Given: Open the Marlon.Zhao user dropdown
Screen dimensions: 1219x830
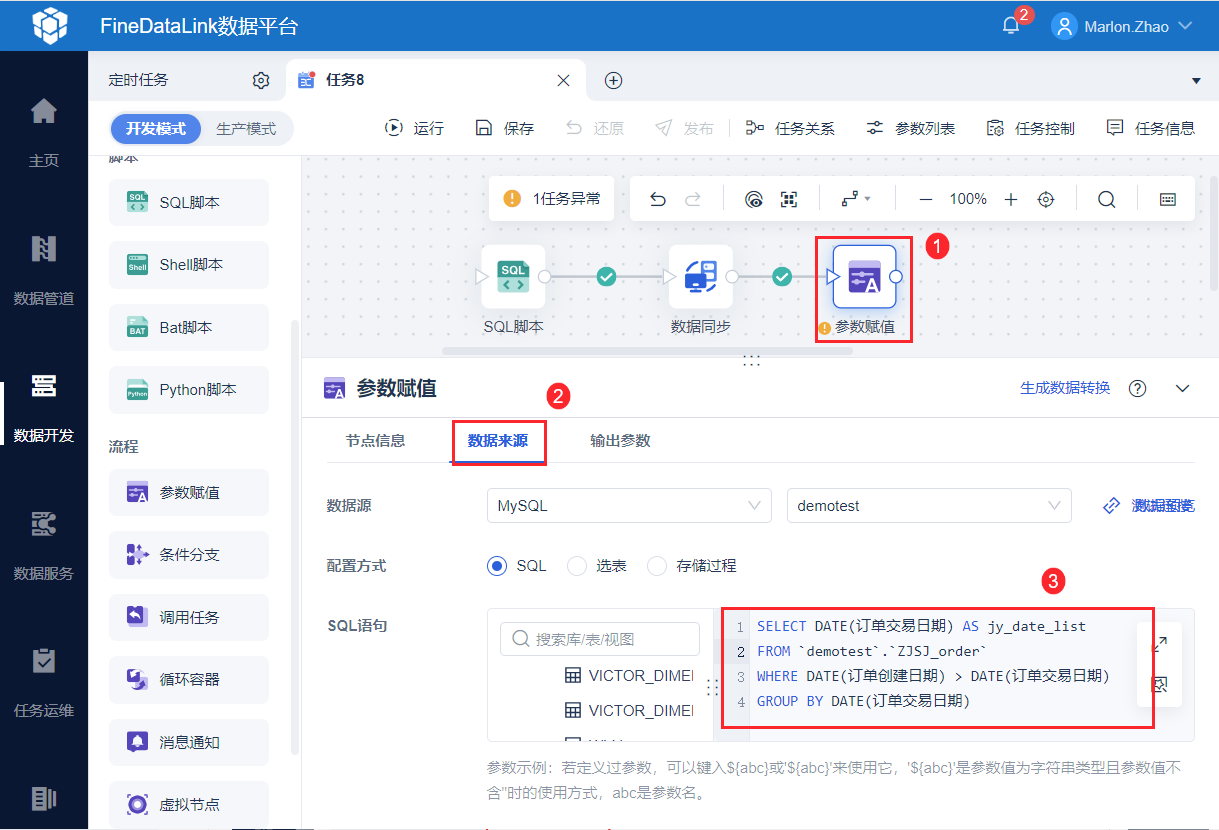Looking at the screenshot, I should pos(1123,26).
